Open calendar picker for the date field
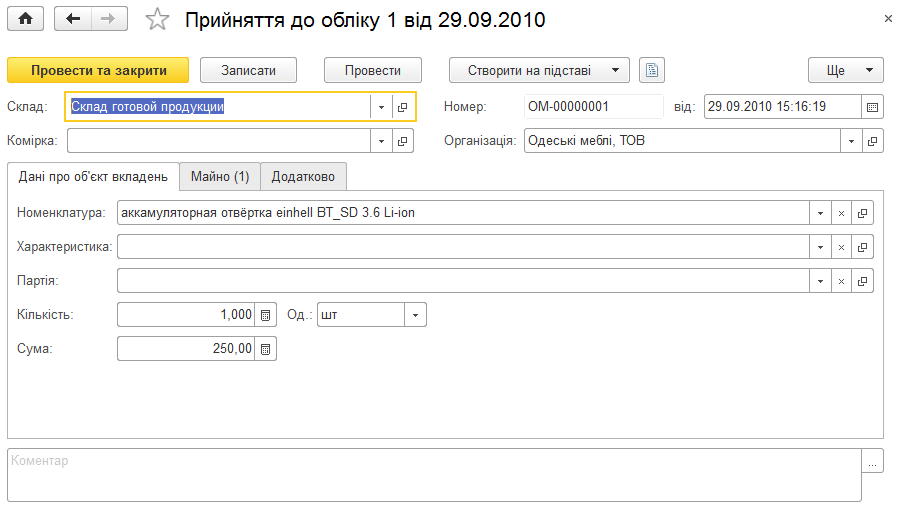Viewport: 897px width, 508px height. point(872,107)
